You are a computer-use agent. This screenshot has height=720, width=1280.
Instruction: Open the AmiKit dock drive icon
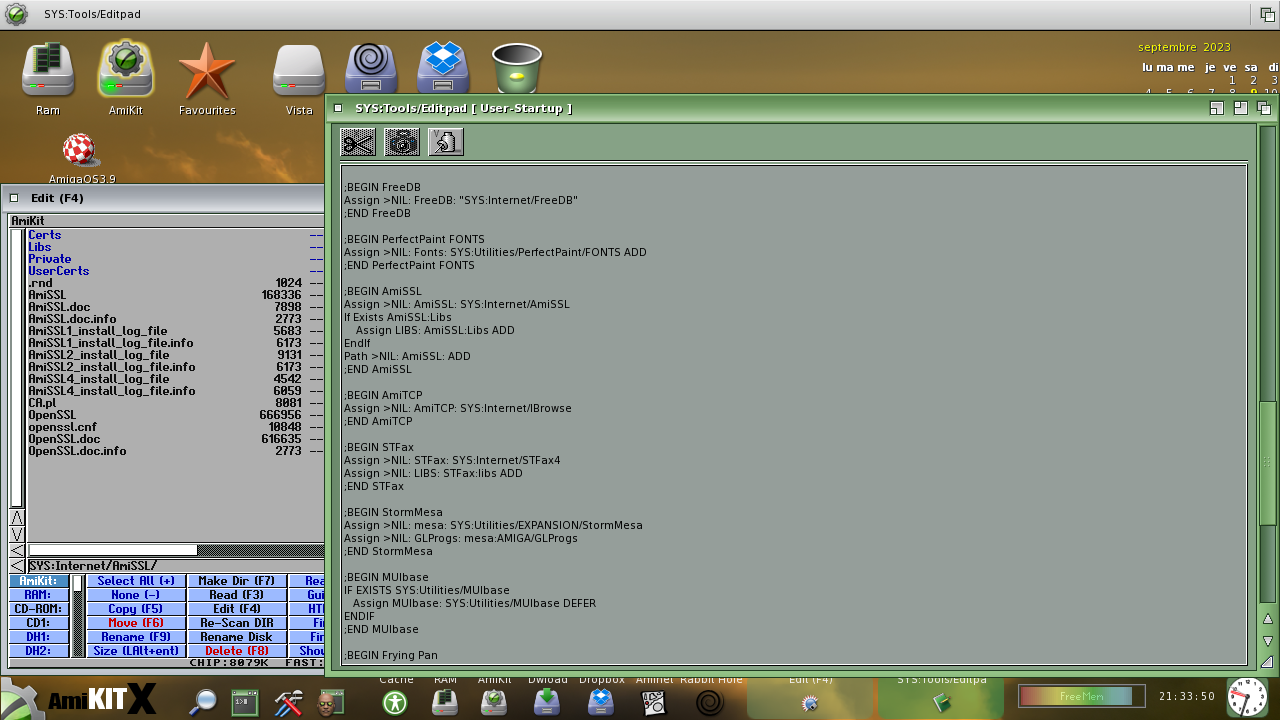coord(494,702)
